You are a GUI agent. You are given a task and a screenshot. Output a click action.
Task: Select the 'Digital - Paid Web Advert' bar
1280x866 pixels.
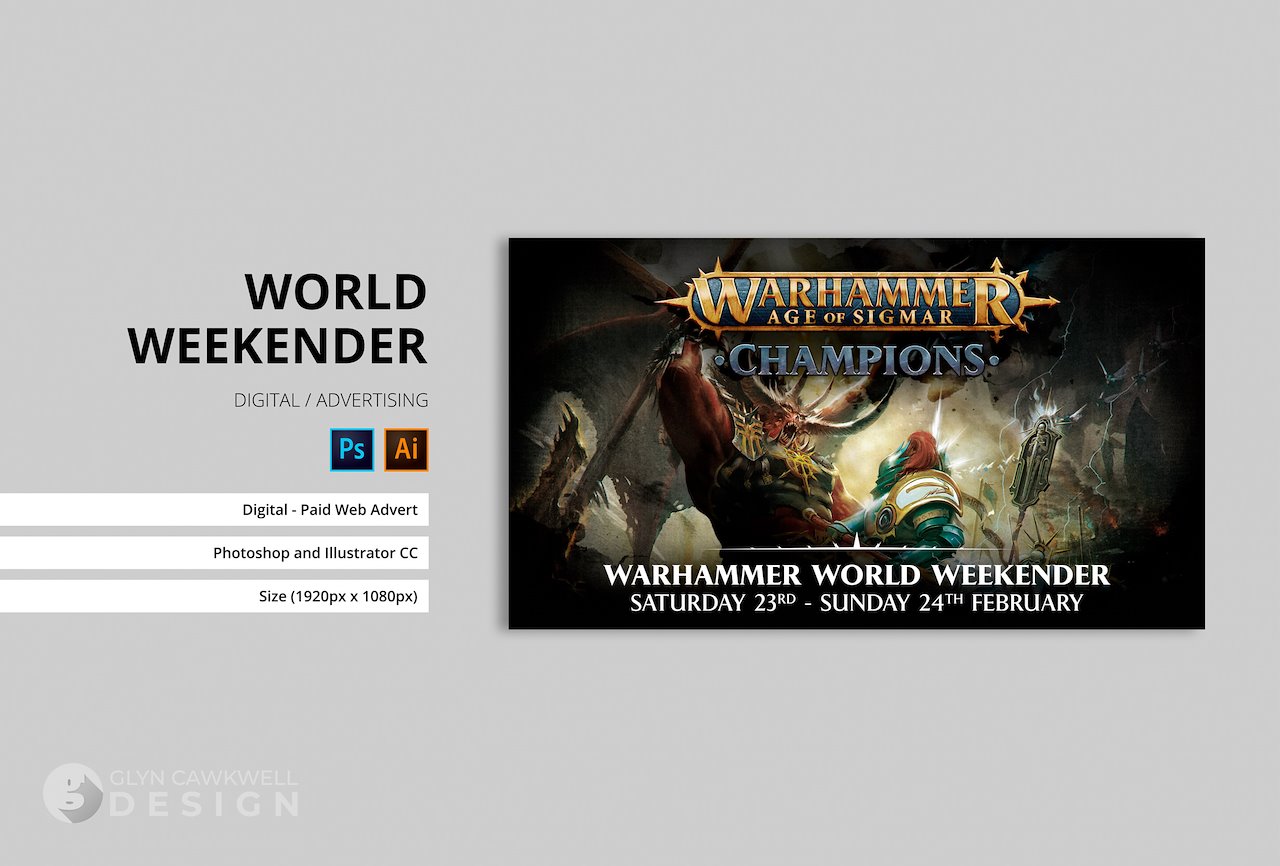214,509
